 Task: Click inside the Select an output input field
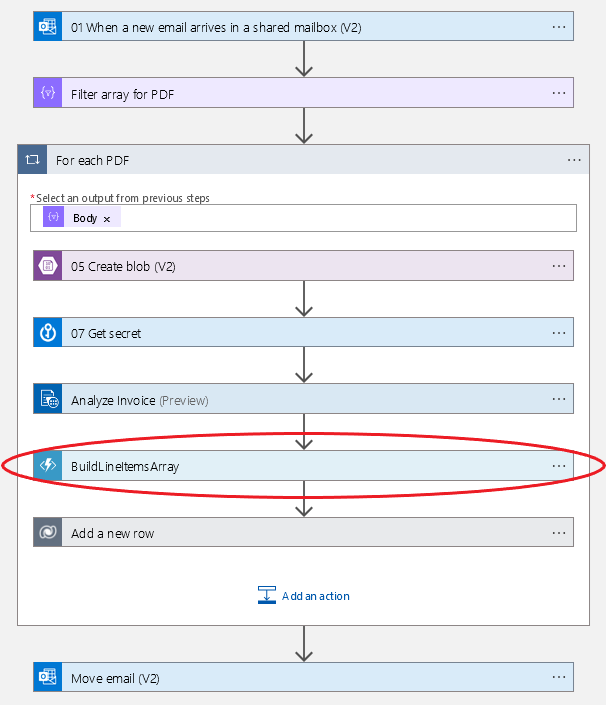[x=340, y=218]
